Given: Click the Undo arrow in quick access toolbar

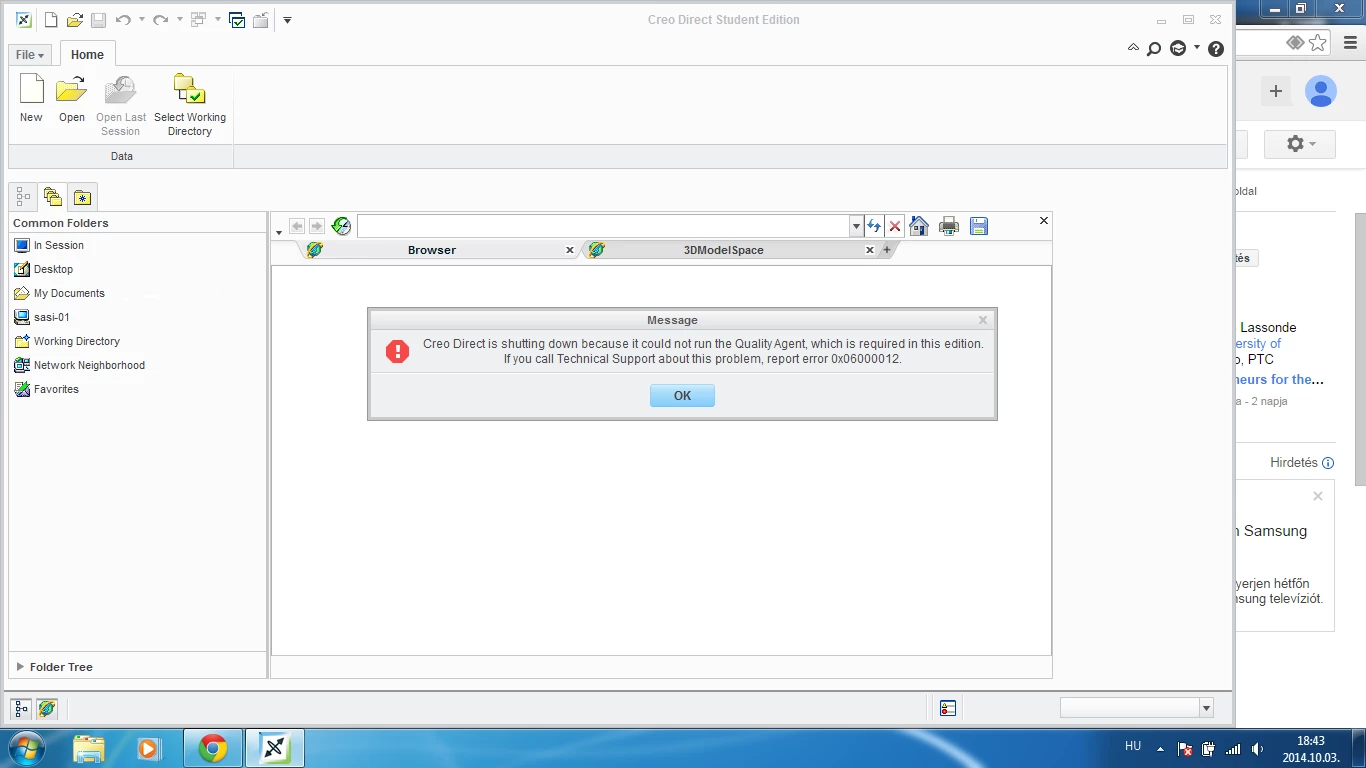Looking at the screenshot, I should pyautogui.click(x=123, y=20).
